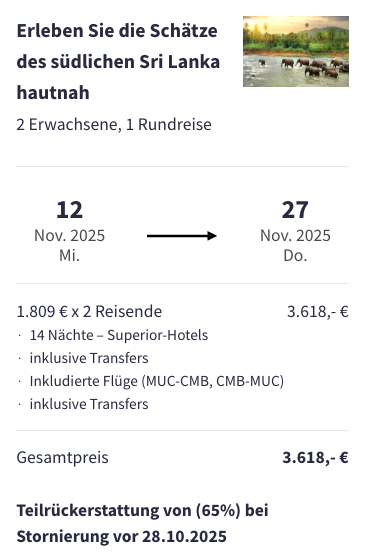Click 'Nov. 2025' under the number 12
Screen dimensions: 368x559
coord(70,236)
